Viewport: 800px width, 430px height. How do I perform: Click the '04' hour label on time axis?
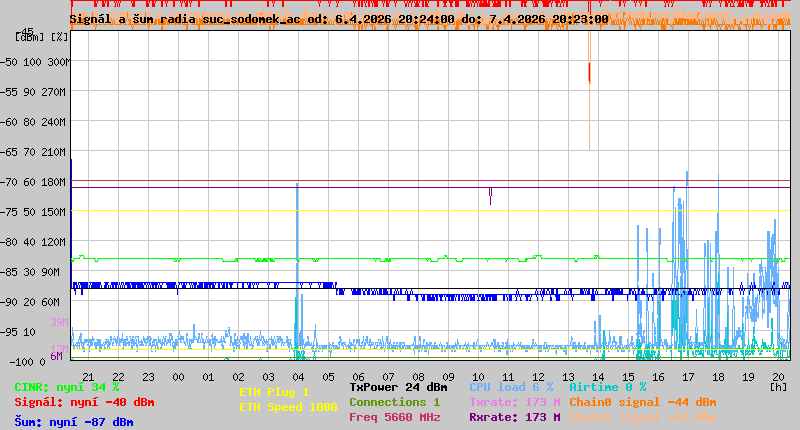click(x=298, y=377)
